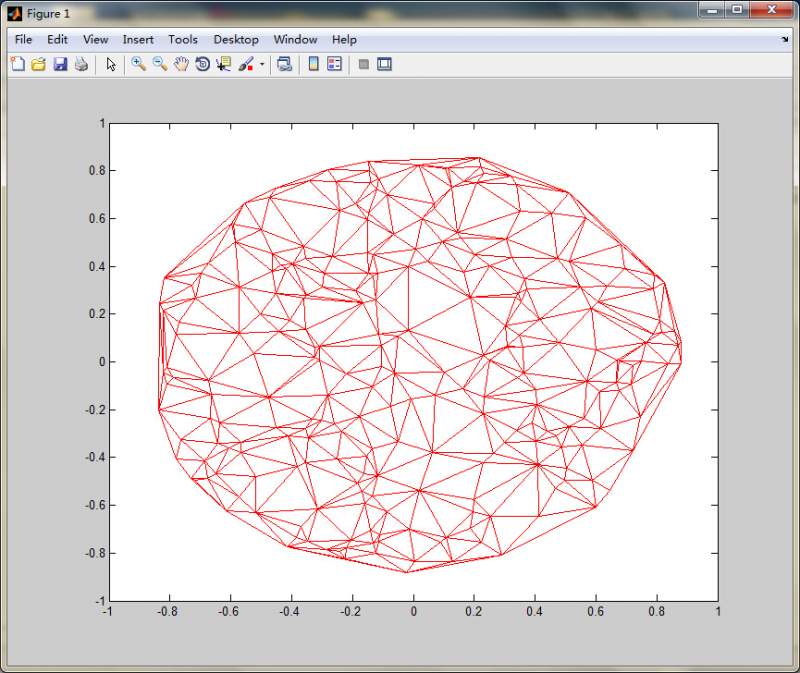The image size is (800, 673).
Task: Show plot tools and dock figure
Action: point(384,64)
